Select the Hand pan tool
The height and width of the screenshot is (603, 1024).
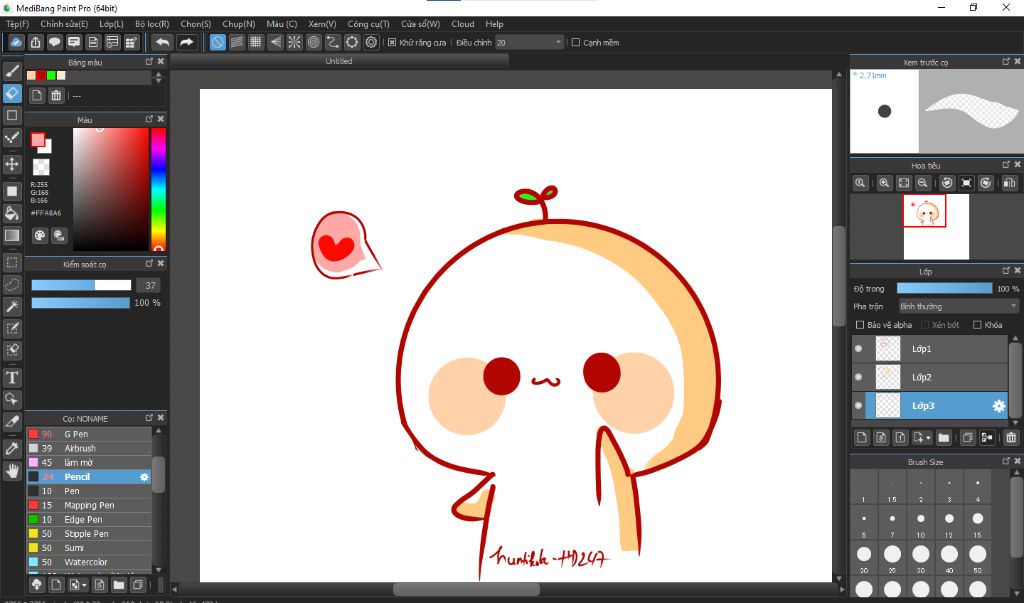pos(12,470)
